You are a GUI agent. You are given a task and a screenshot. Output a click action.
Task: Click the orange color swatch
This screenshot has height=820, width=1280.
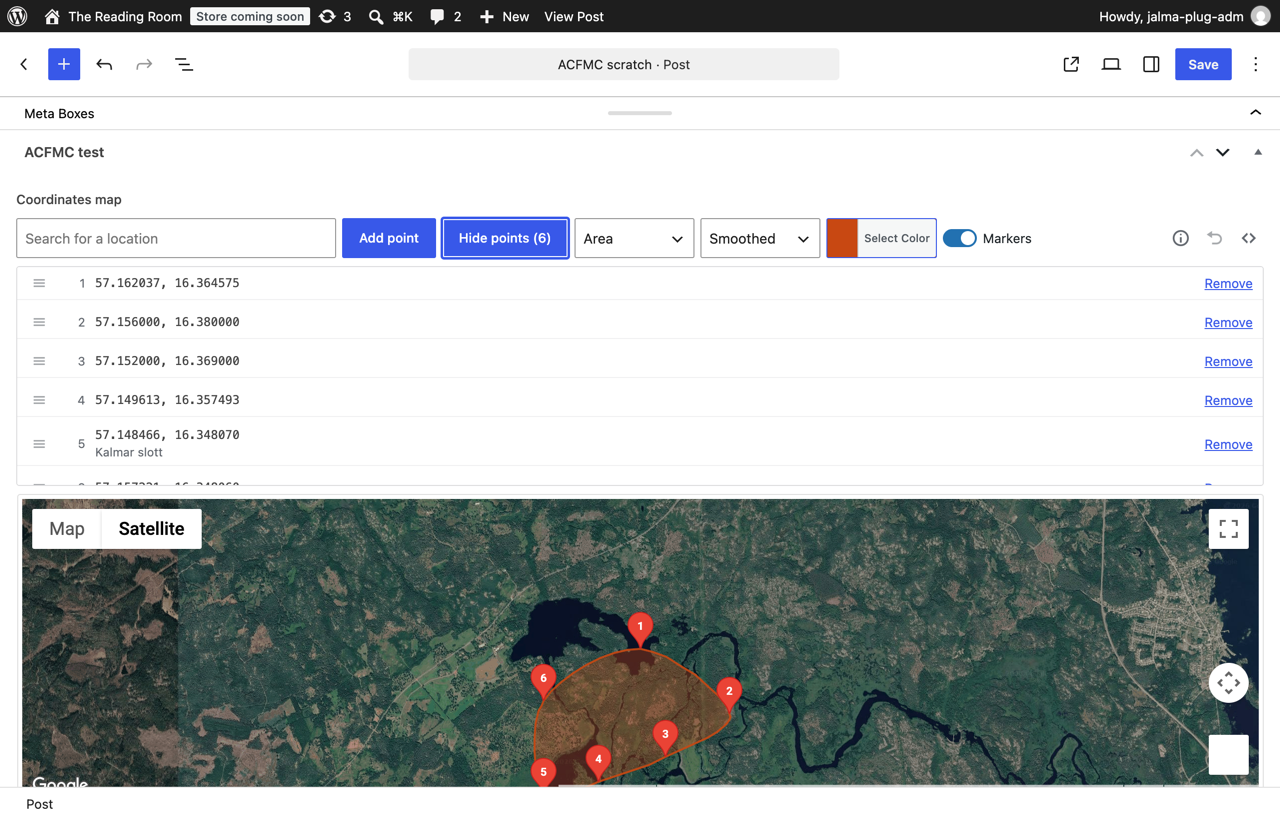click(842, 238)
